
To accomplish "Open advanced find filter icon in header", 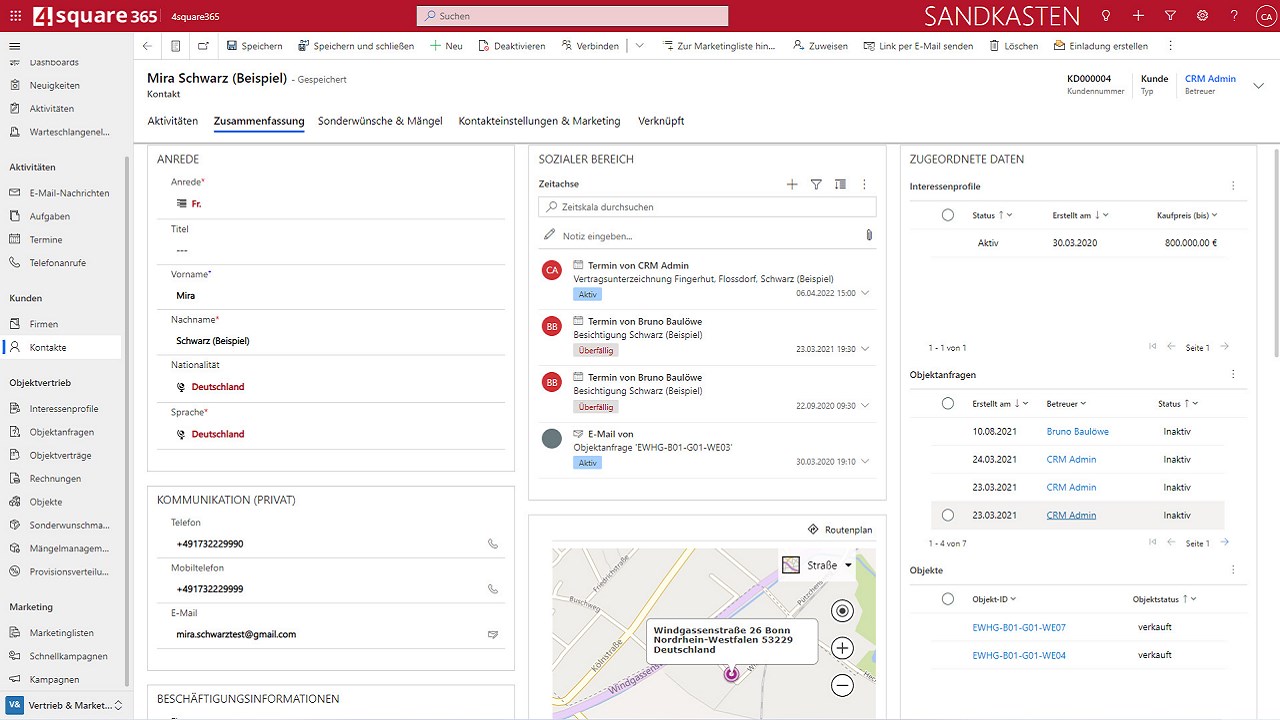I will [x=1170, y=16].
